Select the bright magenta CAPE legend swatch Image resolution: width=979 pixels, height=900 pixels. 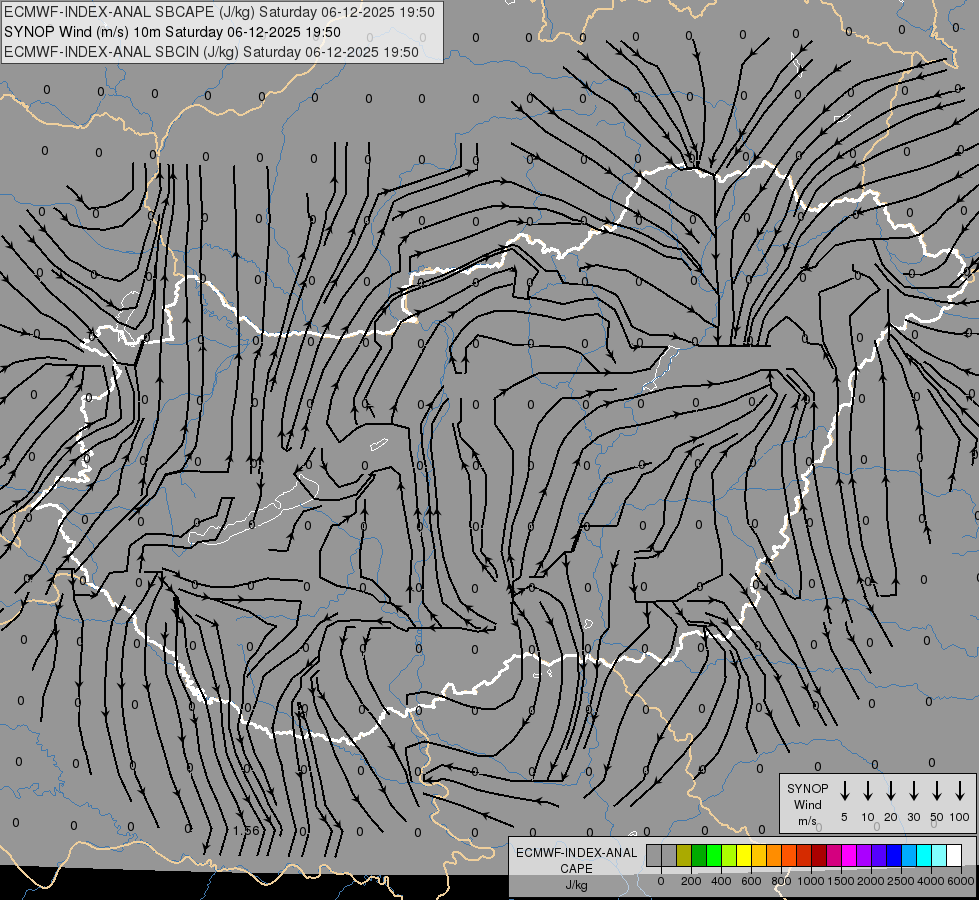(849, 855)
